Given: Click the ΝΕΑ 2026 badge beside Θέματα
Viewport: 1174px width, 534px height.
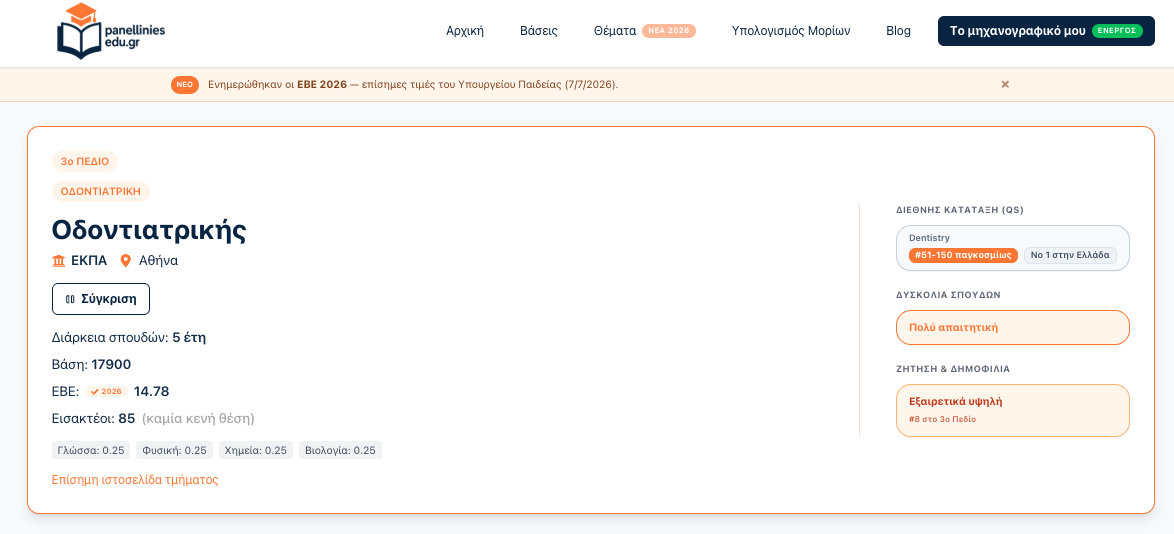Looking at the screenshot, I should (669, 31).
